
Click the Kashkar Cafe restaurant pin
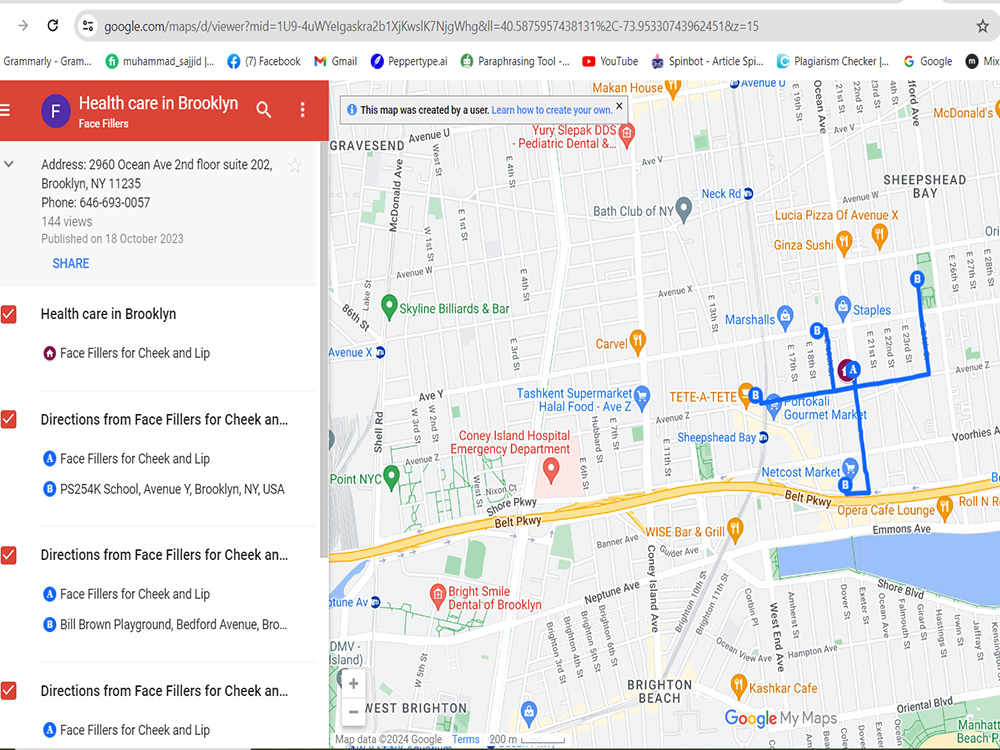click(738, 686)
